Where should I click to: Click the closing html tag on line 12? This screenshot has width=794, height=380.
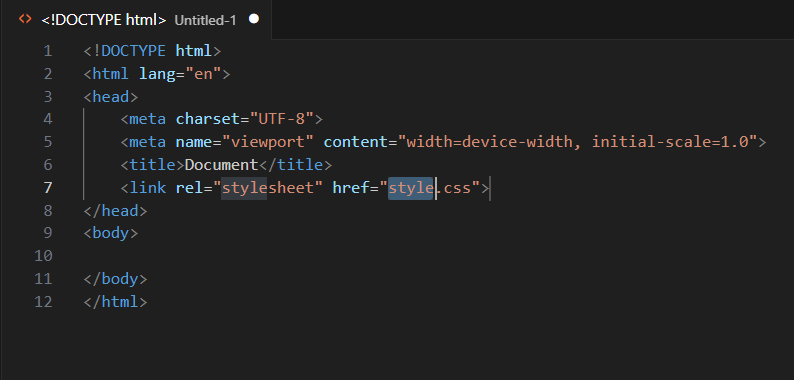click(115, 302)
